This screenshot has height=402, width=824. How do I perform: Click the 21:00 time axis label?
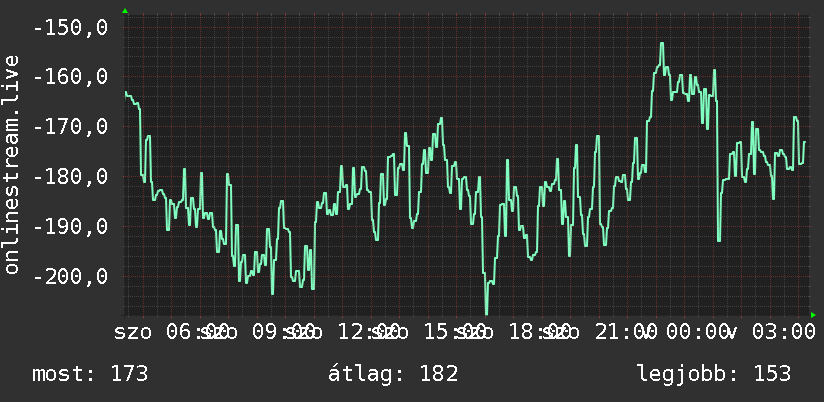[625, 332]
